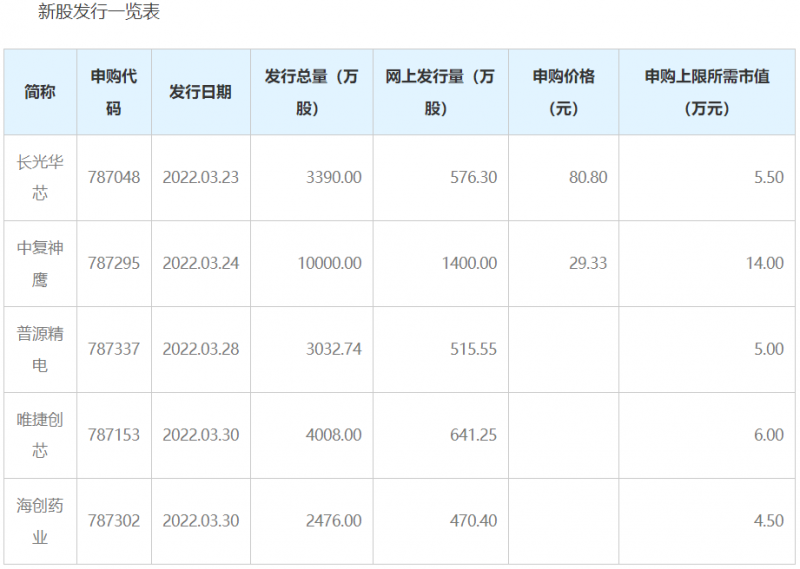This screenshot has width=800, height=569.
Task: Click market value 4.50
Action: click(x=769, y=521)
